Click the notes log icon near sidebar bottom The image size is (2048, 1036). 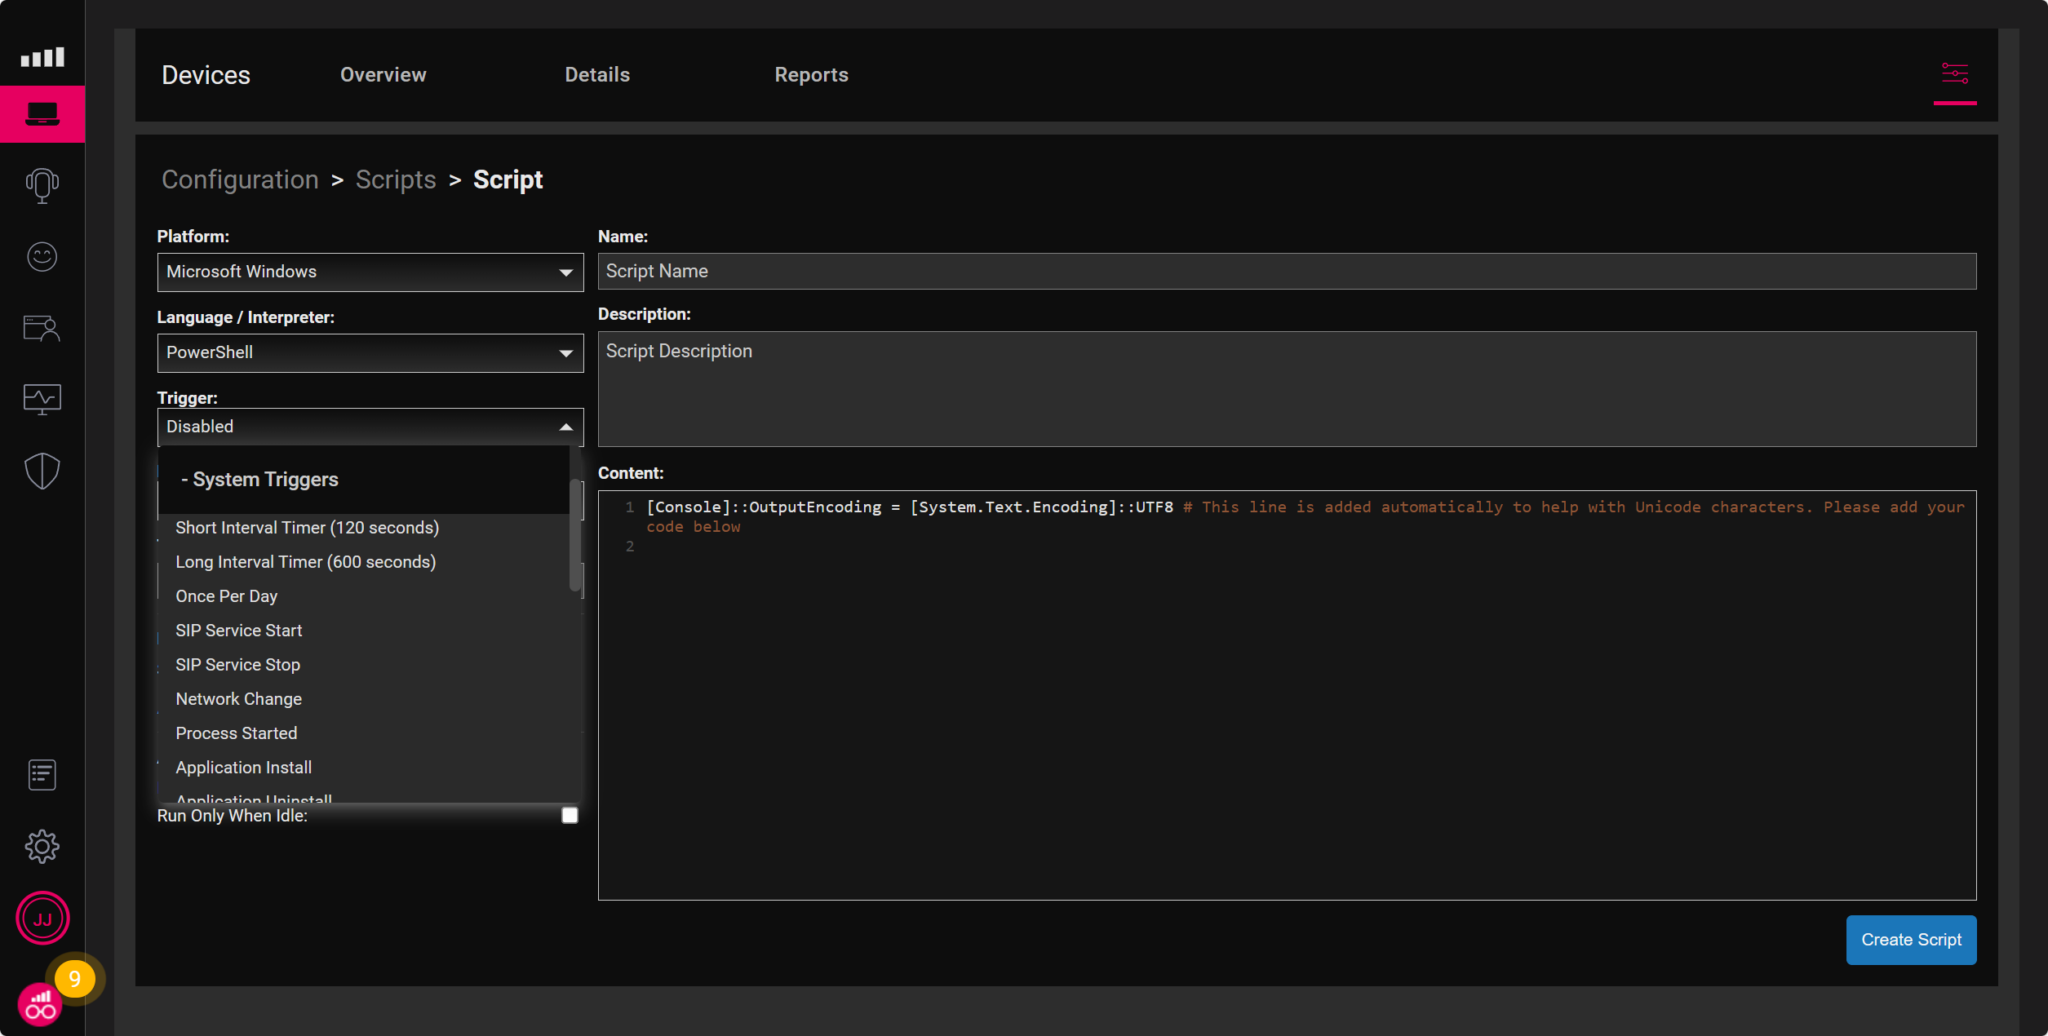pos(42,774)
